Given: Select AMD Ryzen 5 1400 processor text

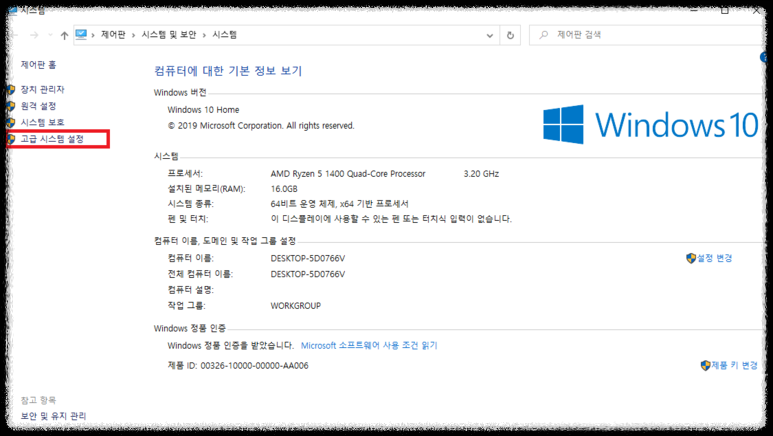Looking at the screenshot, I should tap(348, 174).
